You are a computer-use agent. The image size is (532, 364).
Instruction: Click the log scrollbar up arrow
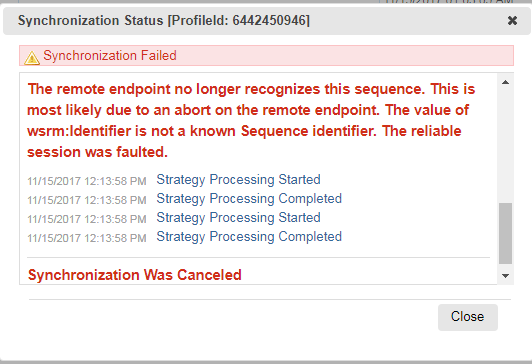506,82
